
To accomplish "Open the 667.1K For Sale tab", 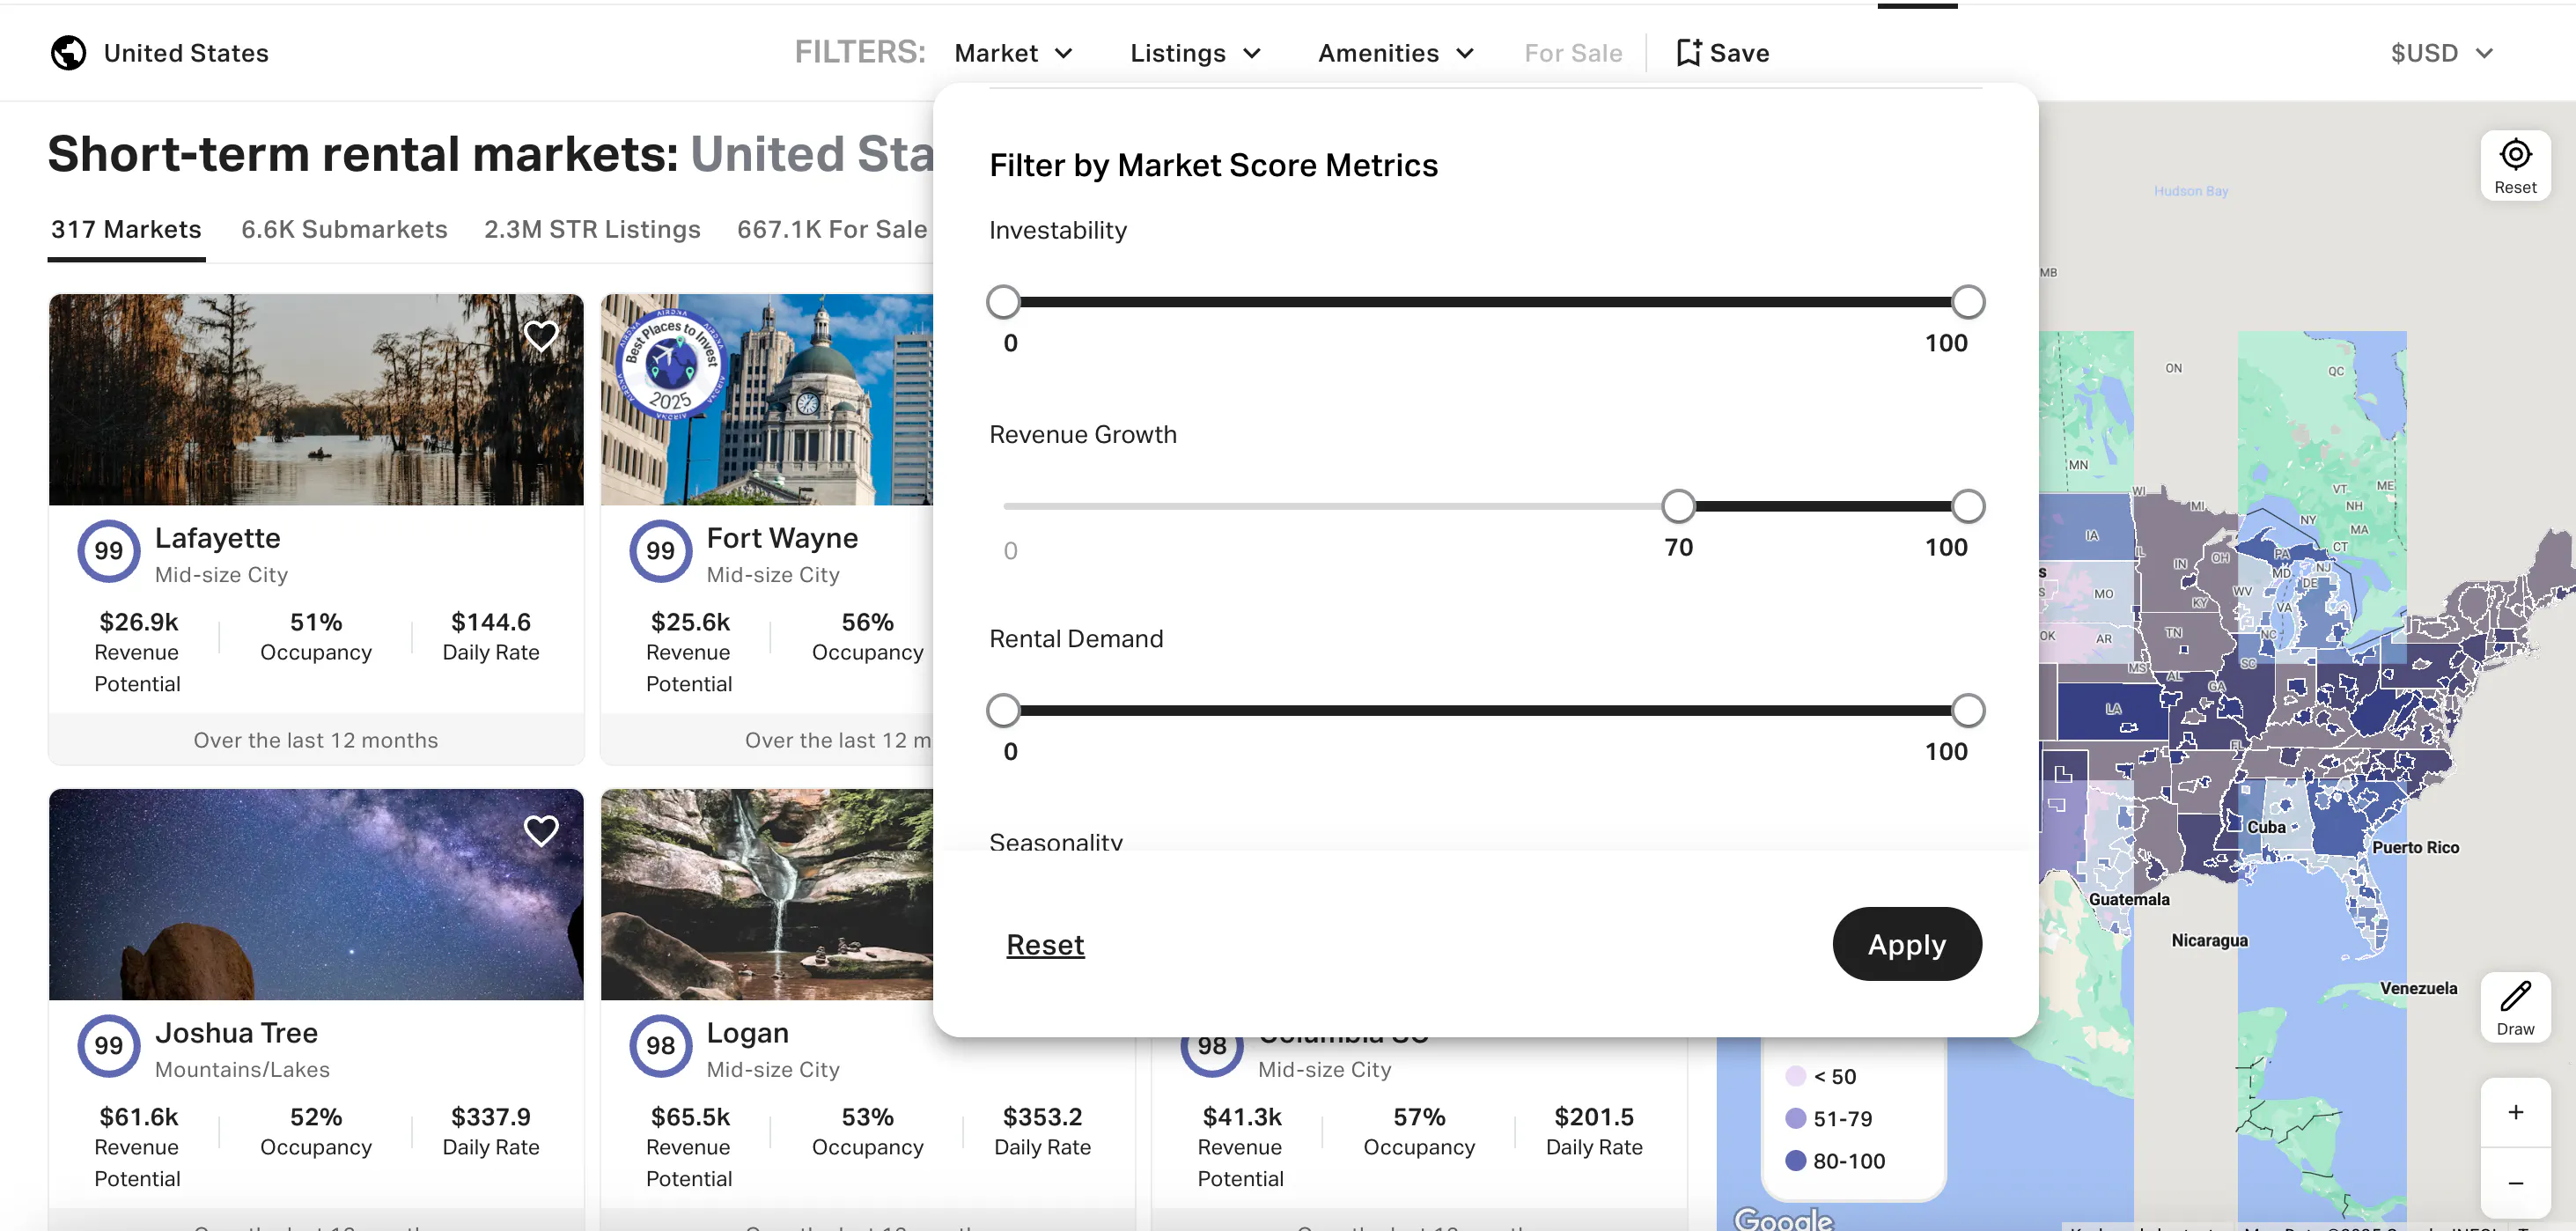I will pyautogui.click(x=832, y=230).
